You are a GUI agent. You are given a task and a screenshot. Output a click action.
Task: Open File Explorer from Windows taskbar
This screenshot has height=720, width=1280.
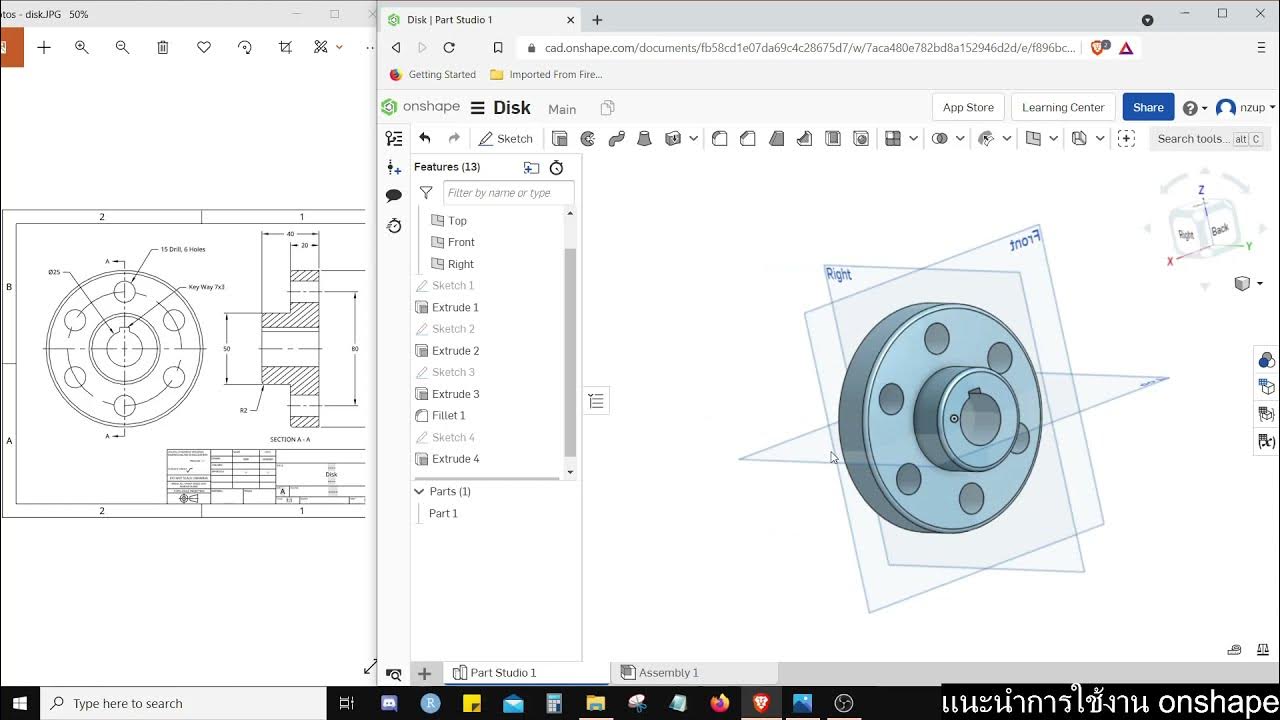tap(596, 703)
